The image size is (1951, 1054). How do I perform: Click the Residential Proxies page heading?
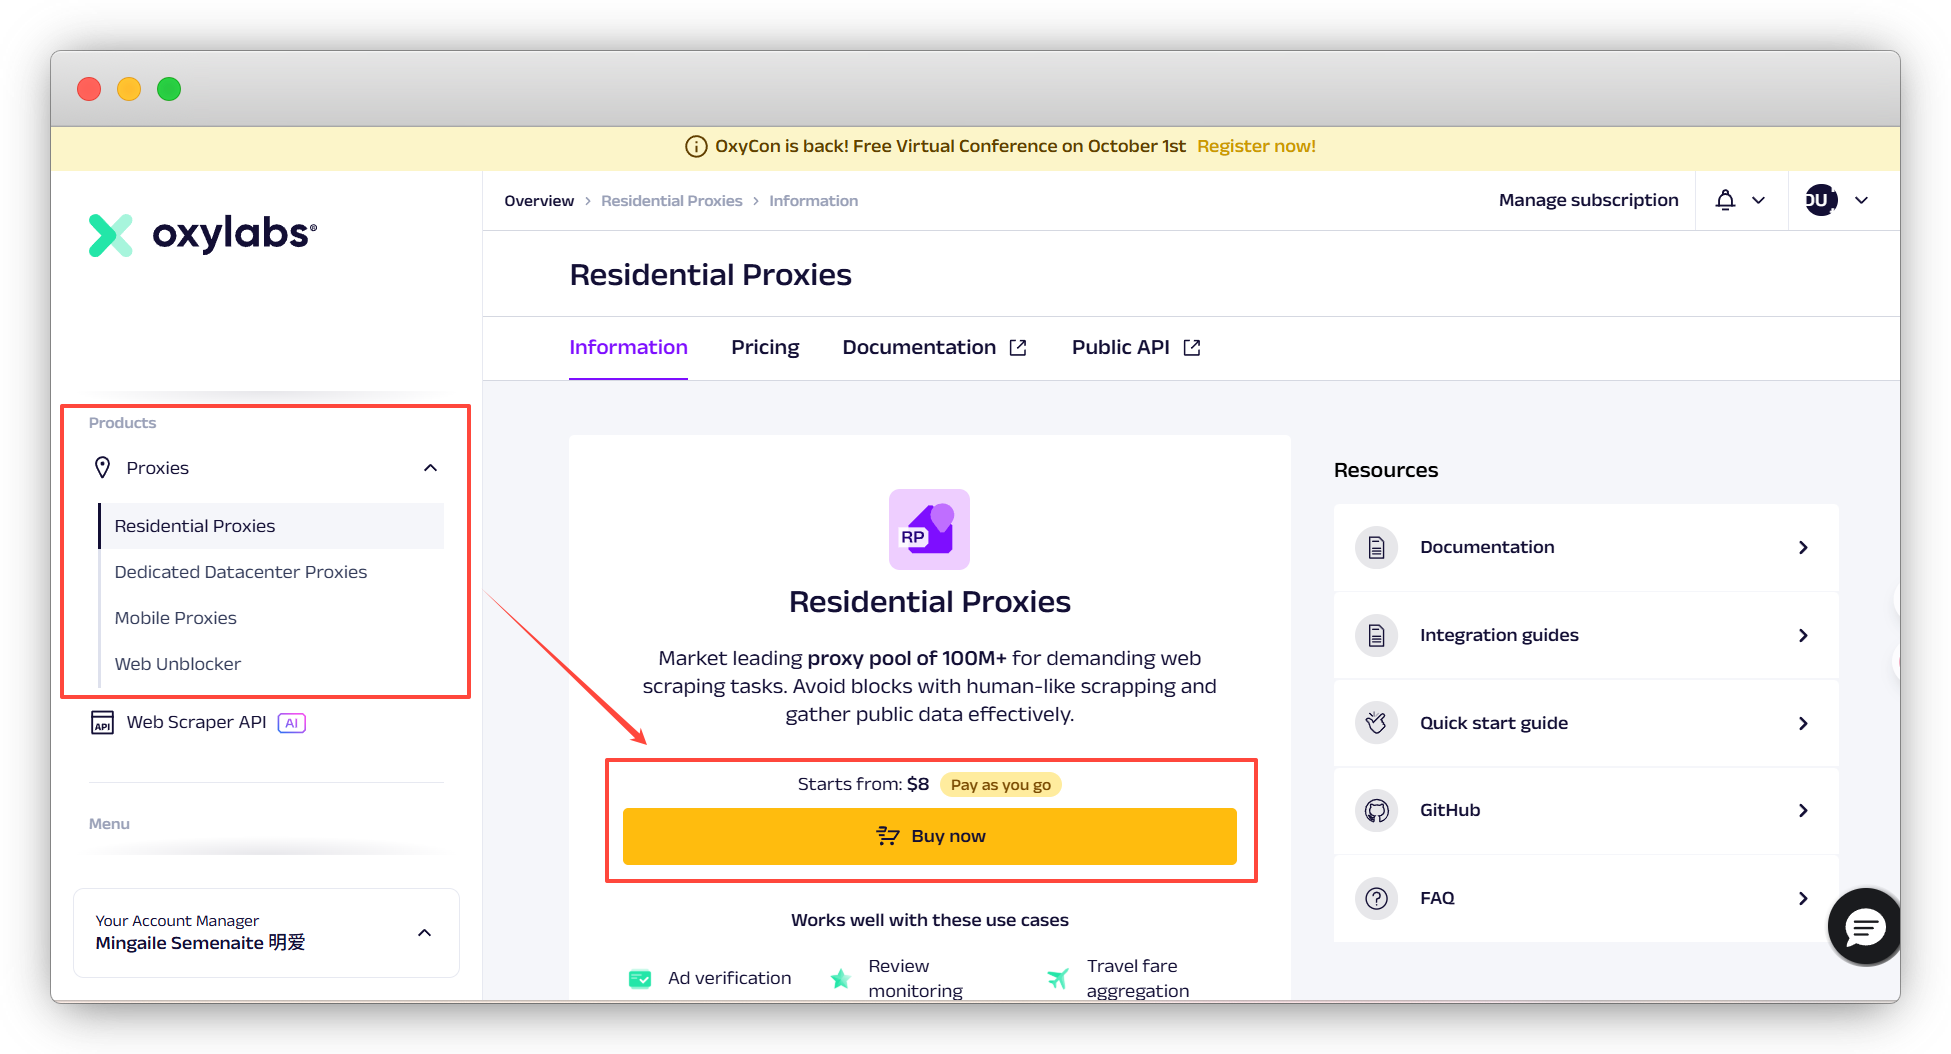point(710,275)
